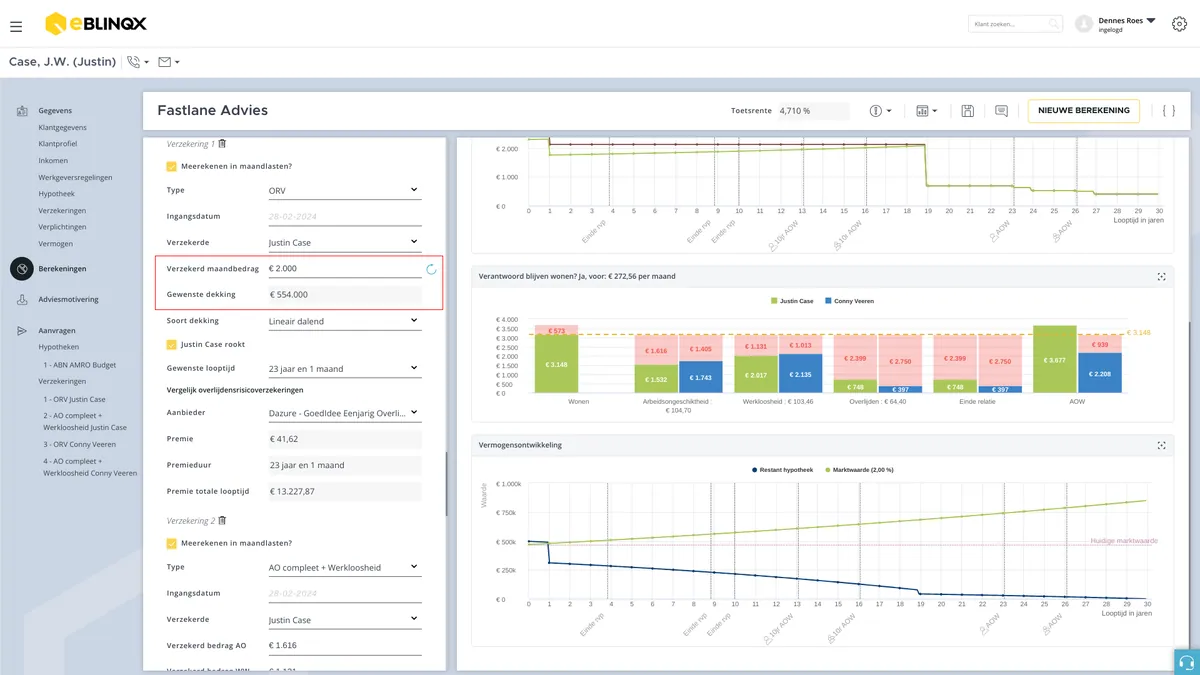
Task: Open 1 - ABN AMRO Budget link
Action: pyautogui.click(x=79, y=366)
